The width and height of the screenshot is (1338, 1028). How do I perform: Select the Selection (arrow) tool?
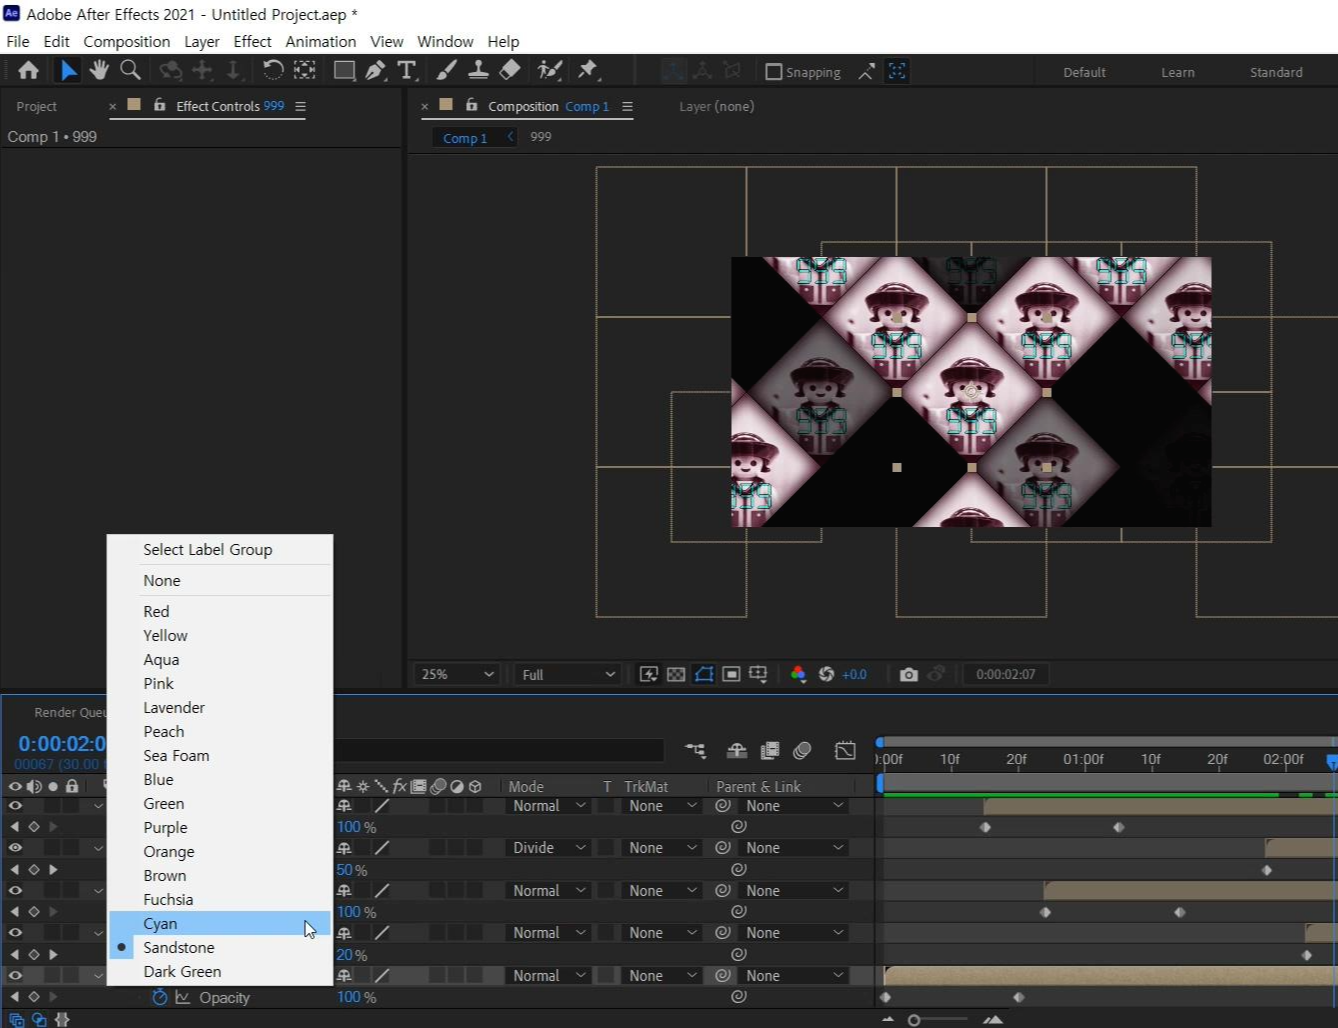(68, 70)
